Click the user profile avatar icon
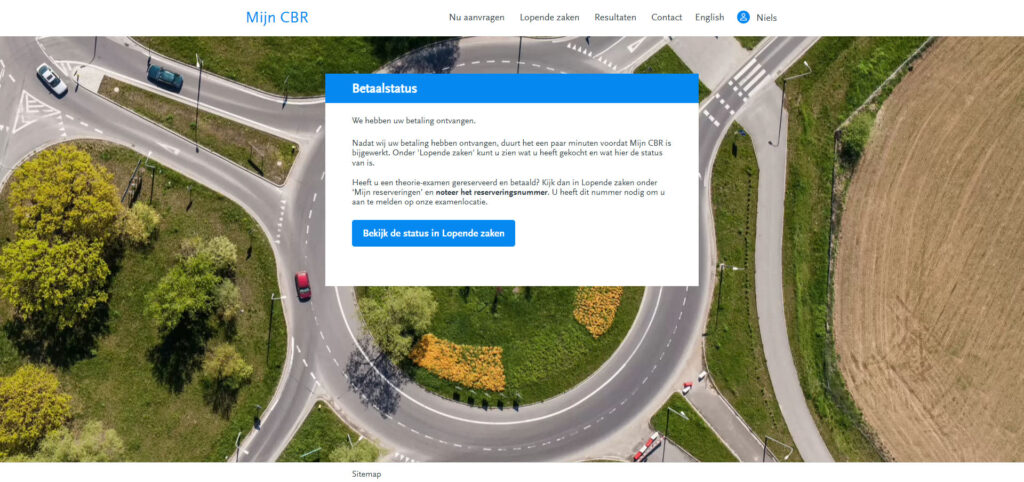The image size is (1024, 482). pos(743,17)
